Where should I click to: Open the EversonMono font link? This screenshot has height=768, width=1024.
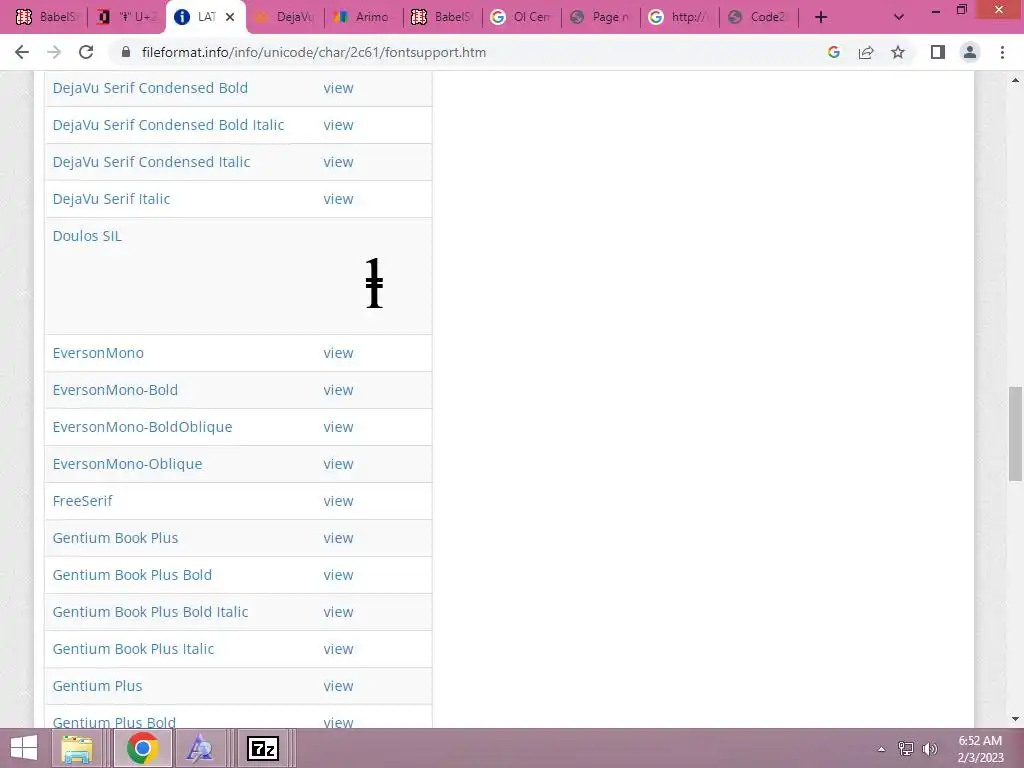[x=98, y=353]
